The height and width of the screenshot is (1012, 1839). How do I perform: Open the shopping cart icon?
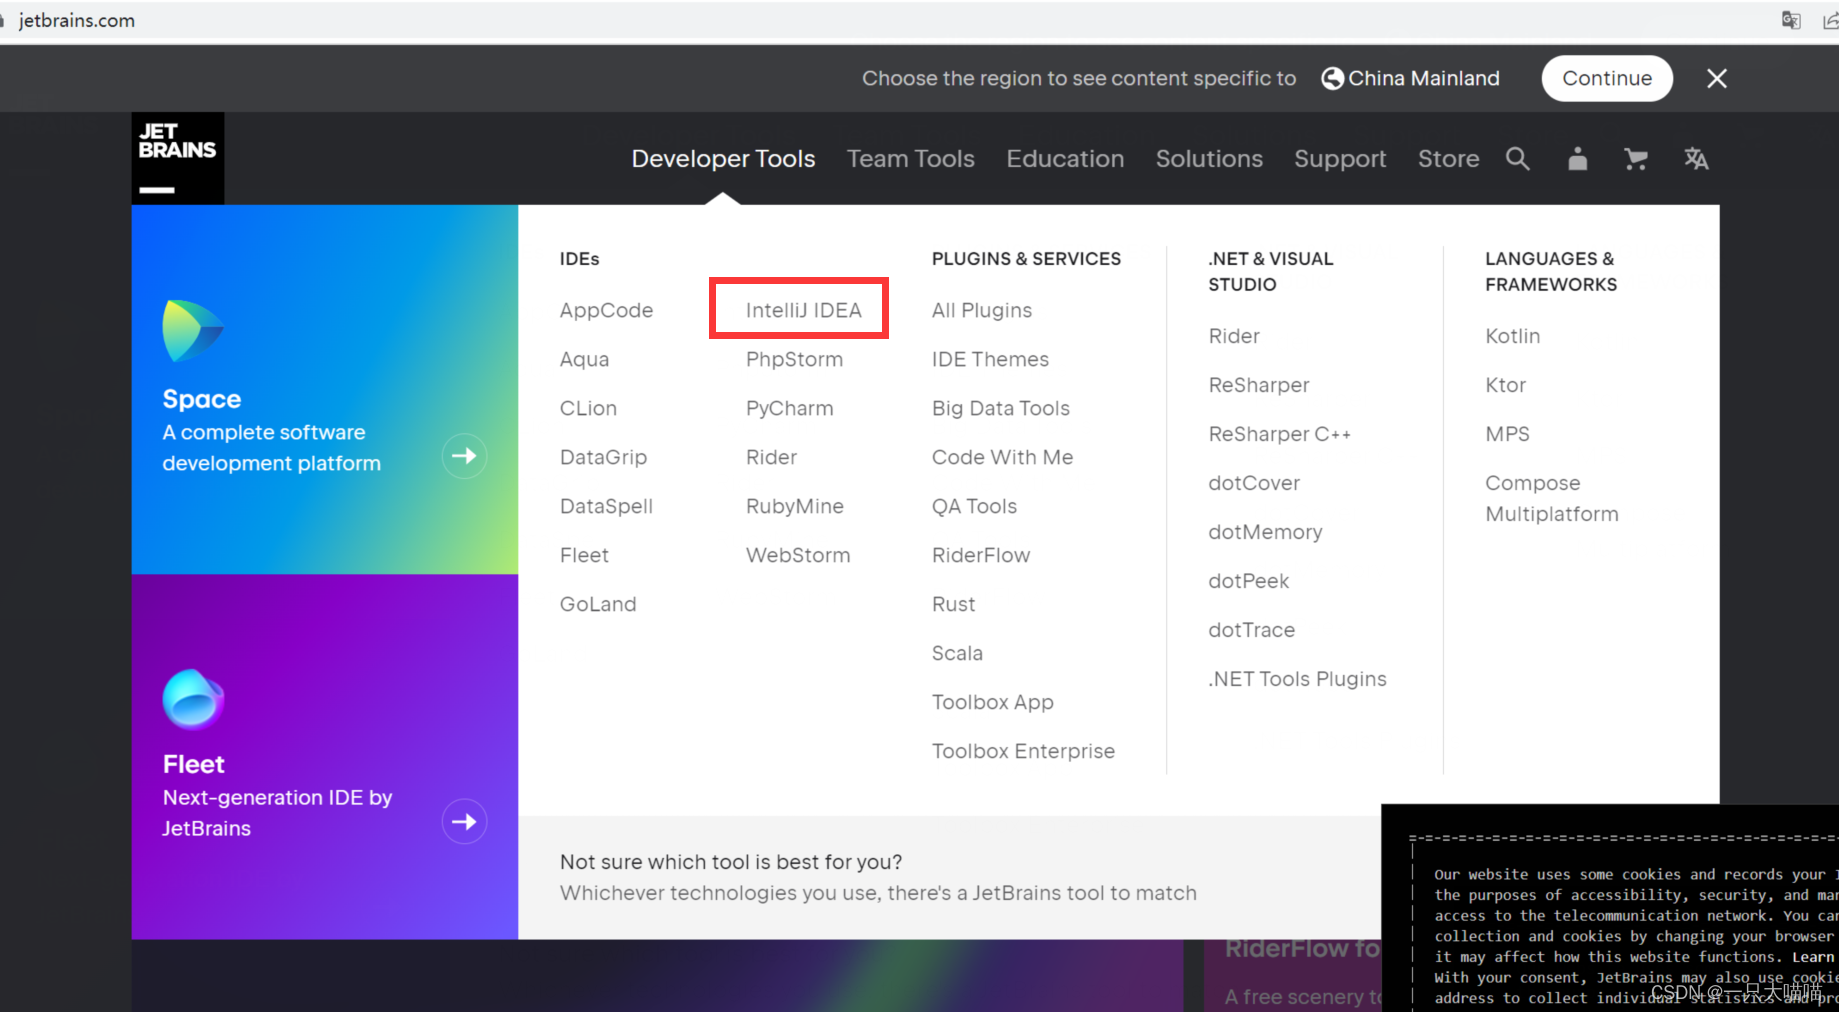(1636, 158)
